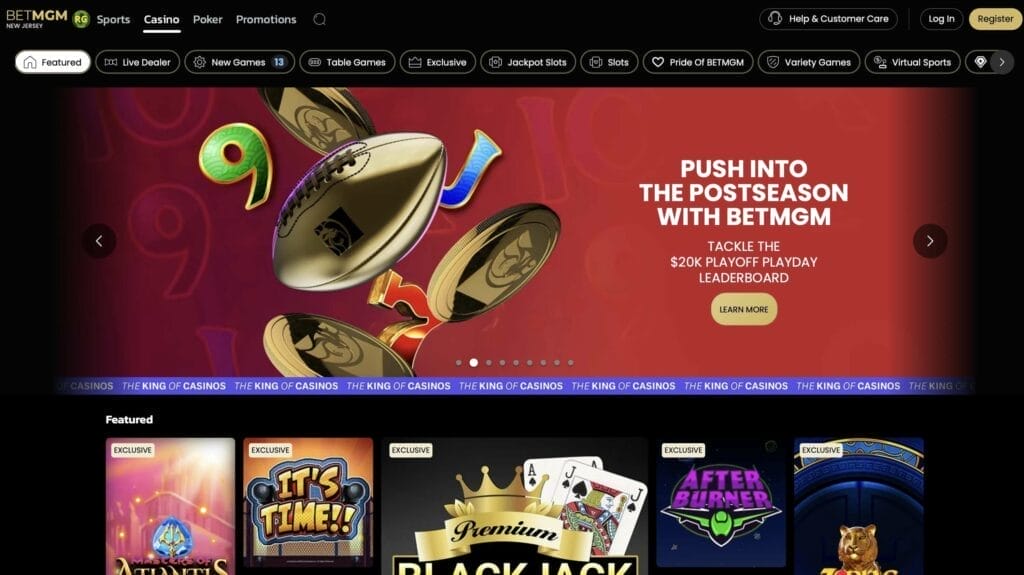Go to the previous banner slide arrow
The height and width of the screenshot is (575, 1024).
click(99, 241)
